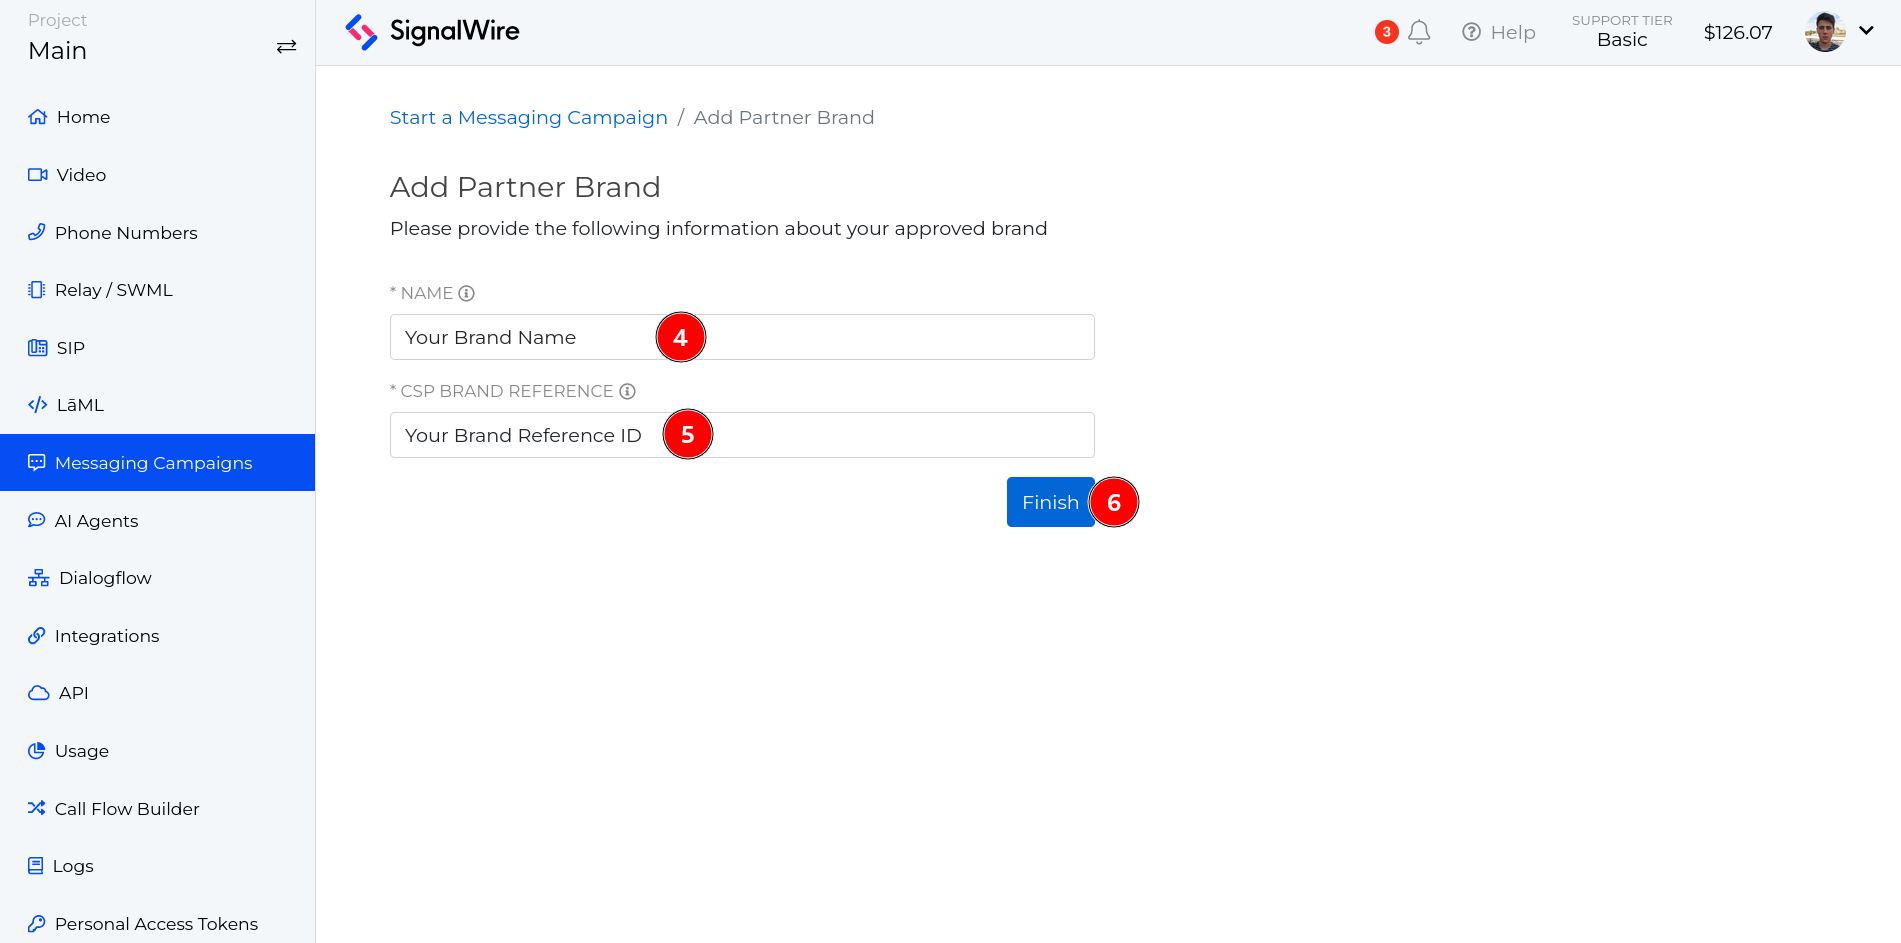Open the Video section in sidebar

pos(80,174)
